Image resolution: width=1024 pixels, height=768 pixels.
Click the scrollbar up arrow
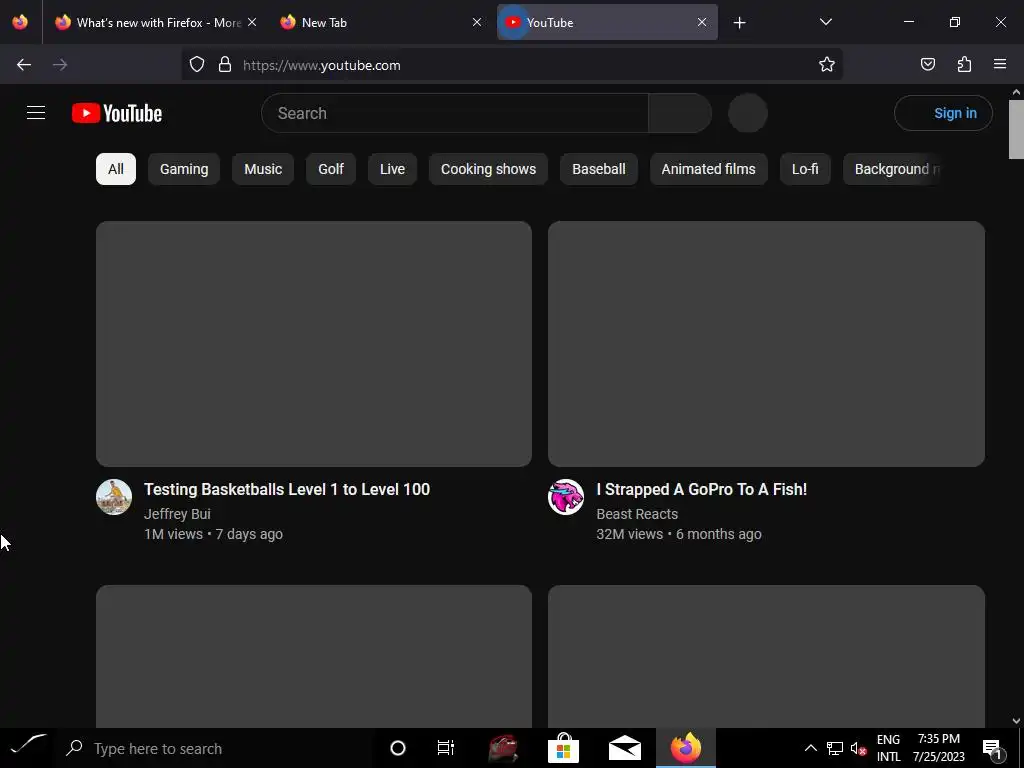click(1016, 92)
